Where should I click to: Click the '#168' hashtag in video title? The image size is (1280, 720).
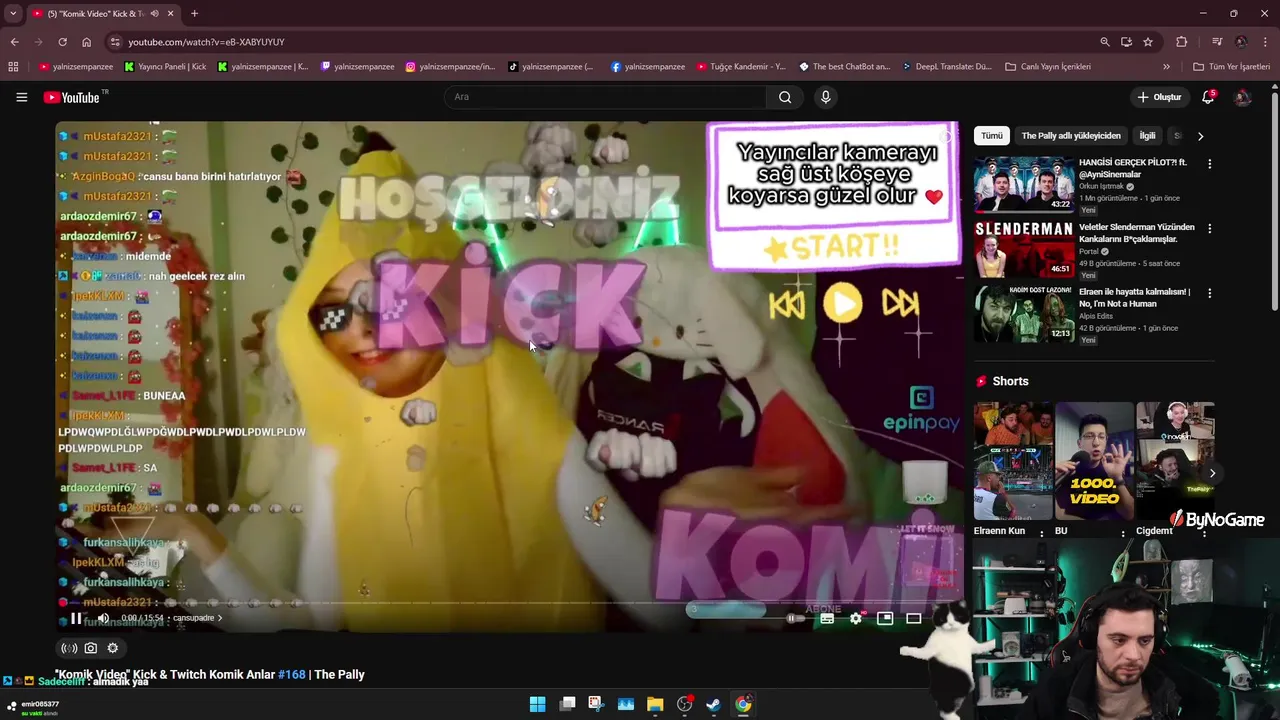click(292, 675)
